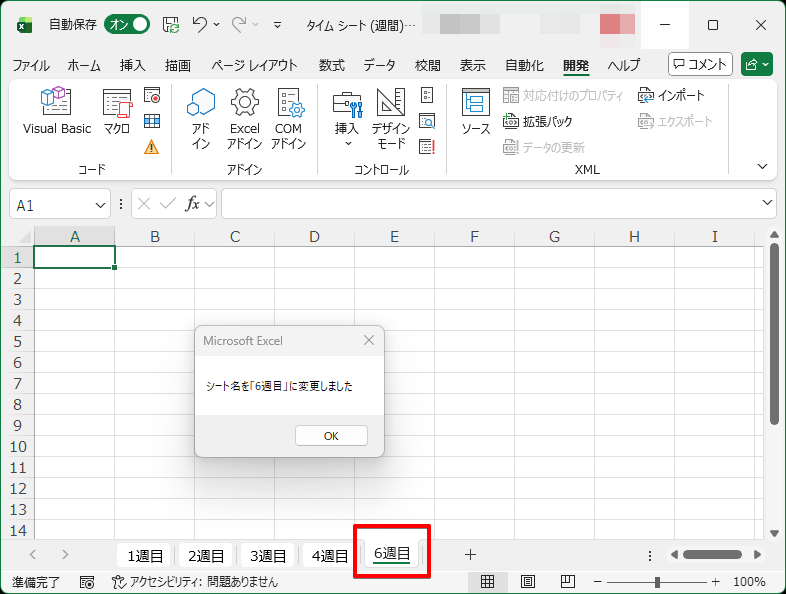786x594 pixels.
Task: Open the insert function dropdown arrow
Action: [x=210, y=204]
